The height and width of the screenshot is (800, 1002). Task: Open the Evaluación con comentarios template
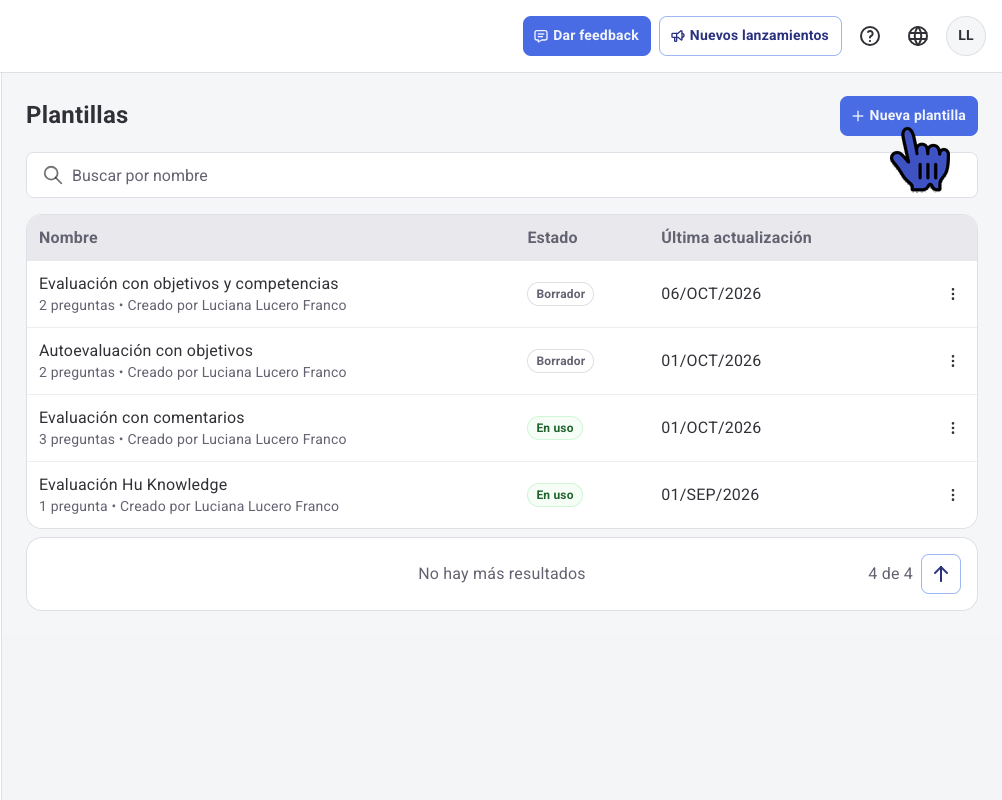click(141, 418)
